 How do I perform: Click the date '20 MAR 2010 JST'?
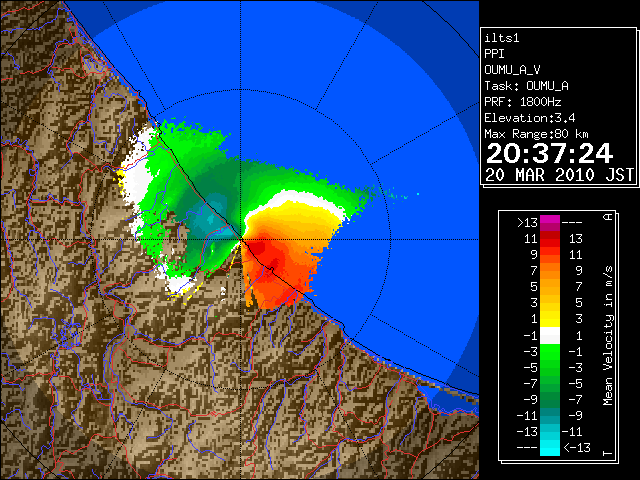point(559,175)
